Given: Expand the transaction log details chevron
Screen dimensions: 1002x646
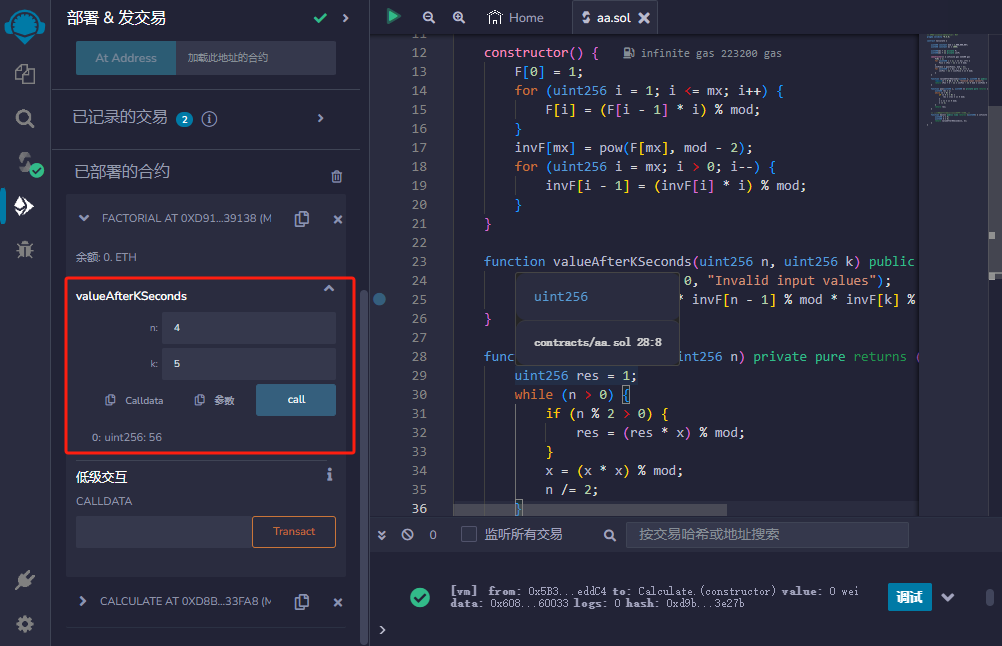Looking at the screenshot, I should click(x=948, y=597).
